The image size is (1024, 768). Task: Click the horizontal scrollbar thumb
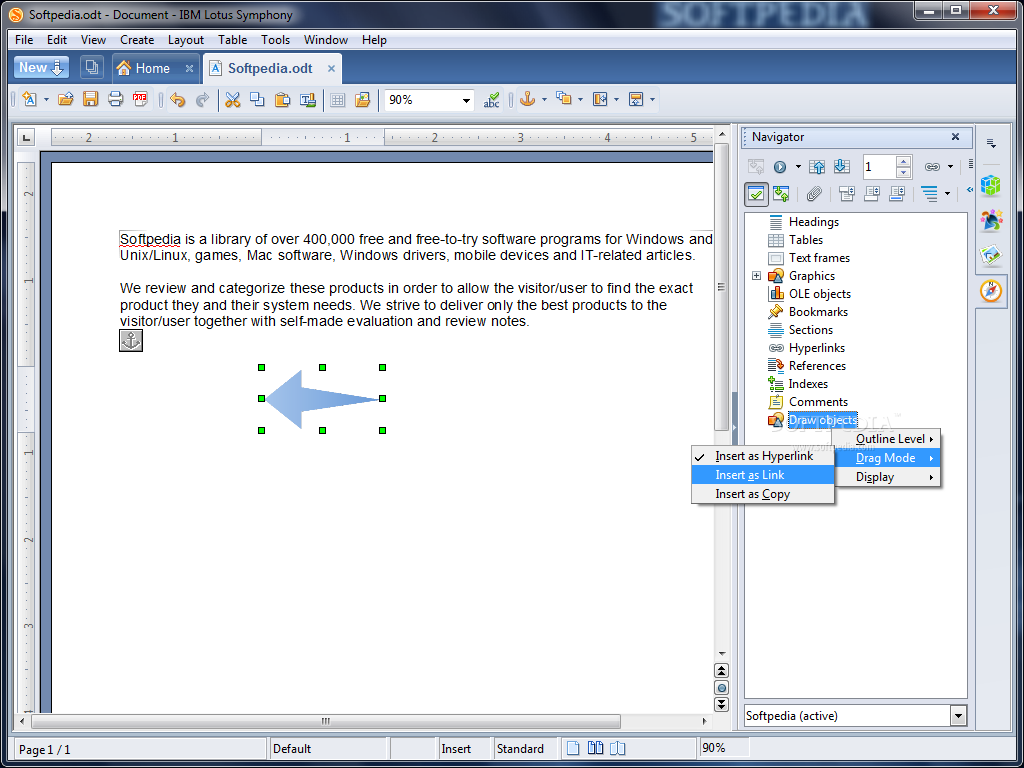[x=326, y=721]
